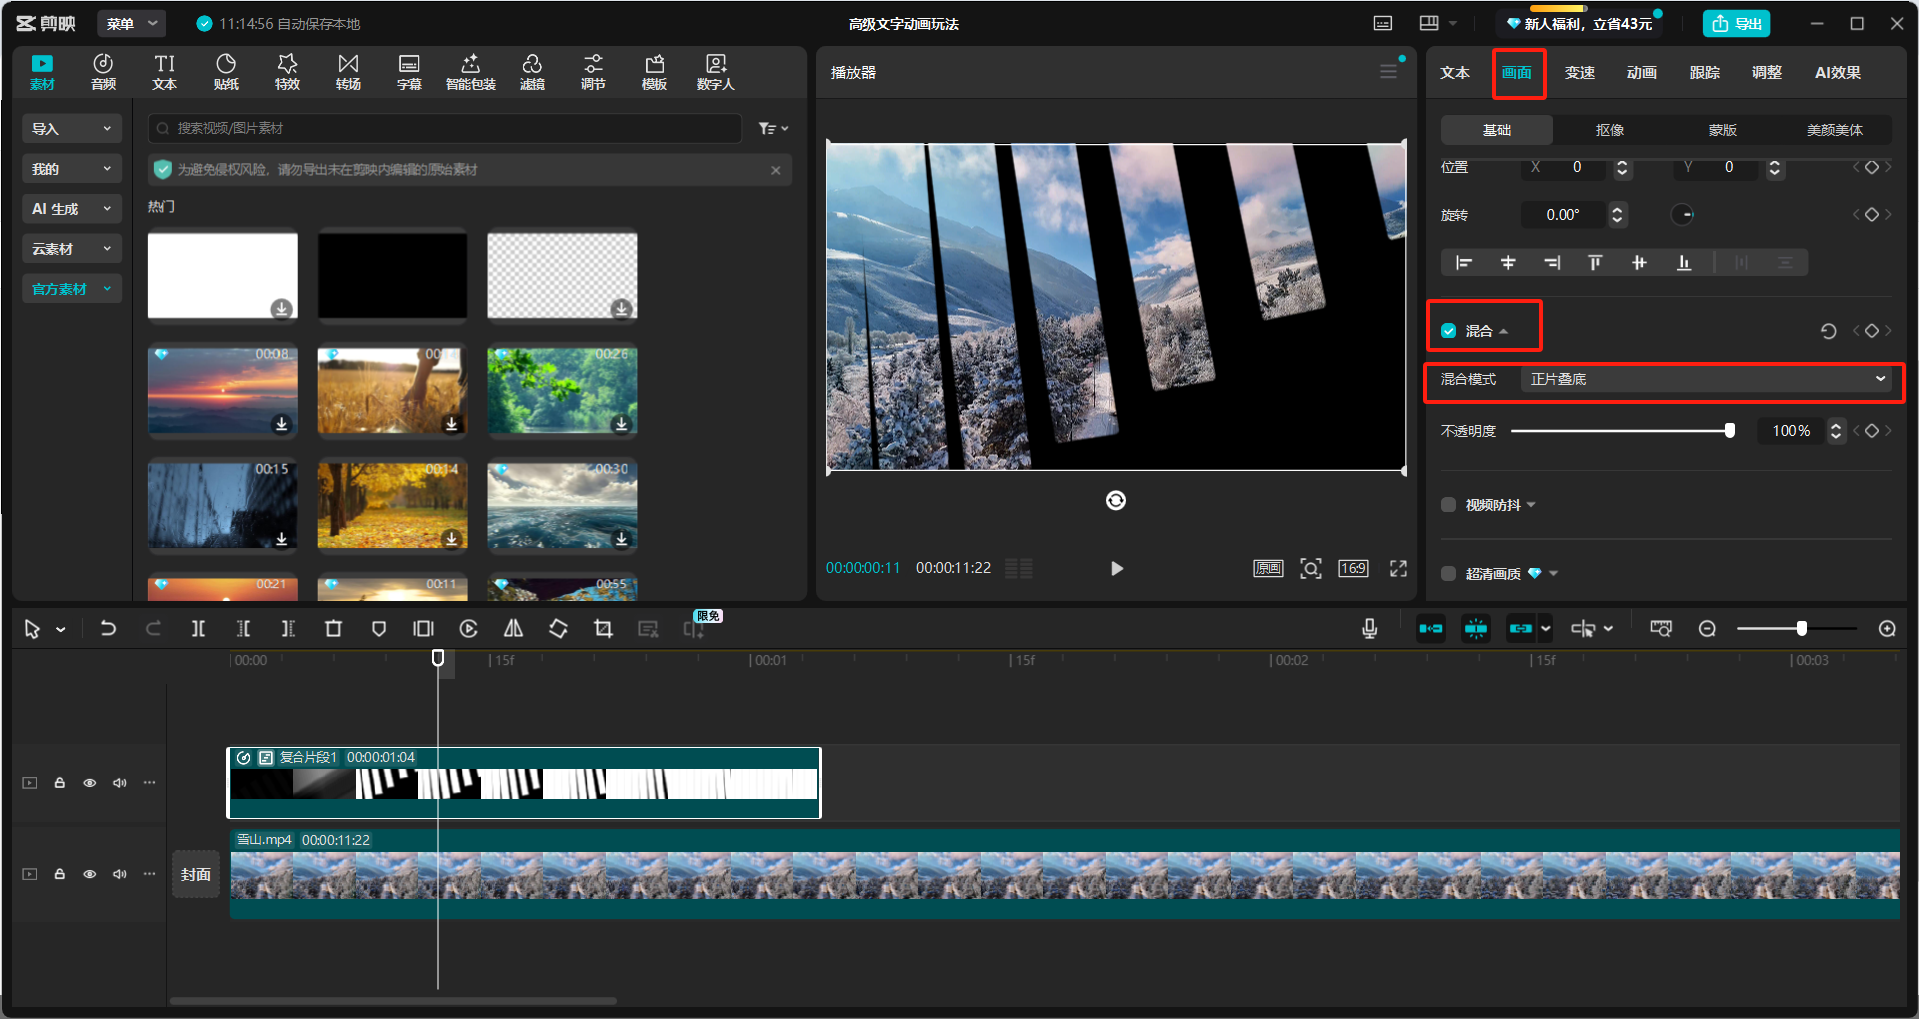Click the 封面 cover button

click(x=196, y=875)
